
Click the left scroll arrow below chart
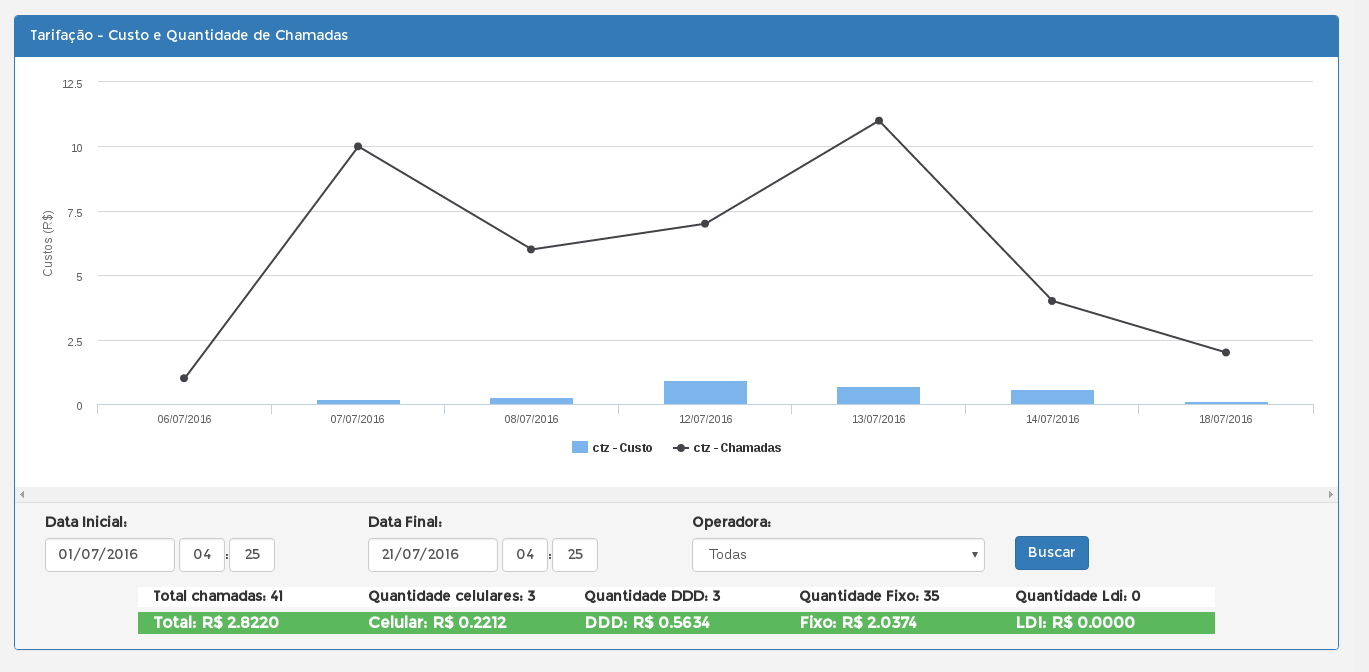[x=21, y=494]
